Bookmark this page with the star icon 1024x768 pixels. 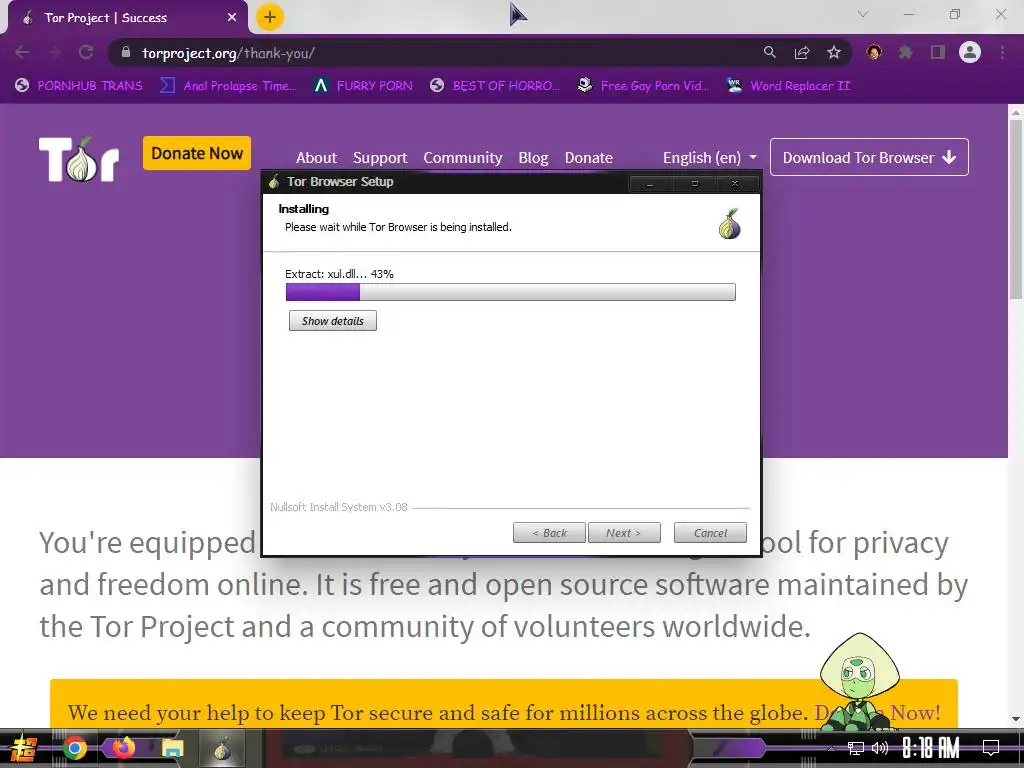(x=834, y=52)
